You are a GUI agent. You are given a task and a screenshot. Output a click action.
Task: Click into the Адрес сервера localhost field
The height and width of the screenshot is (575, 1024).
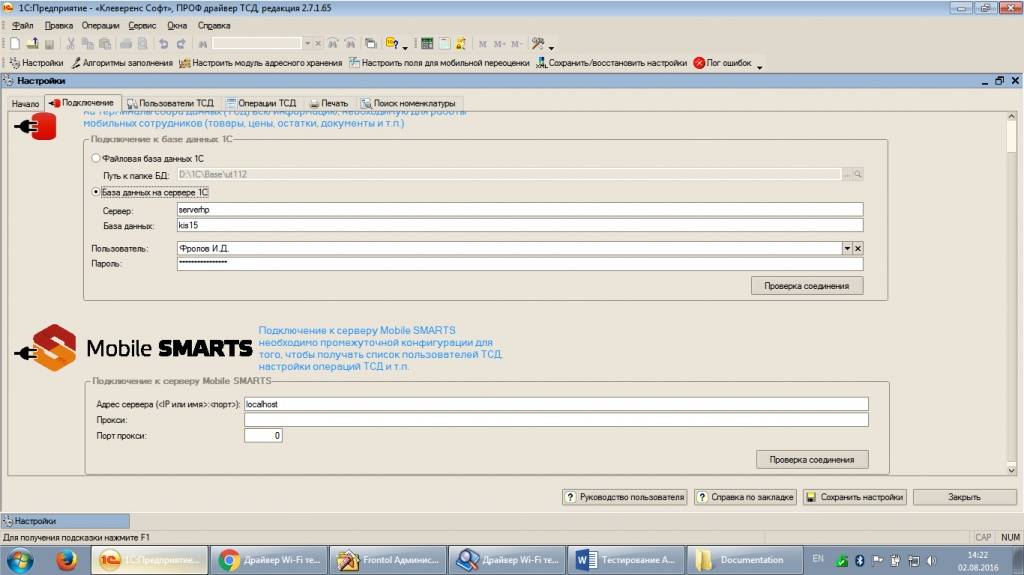[x=555, y=404]
